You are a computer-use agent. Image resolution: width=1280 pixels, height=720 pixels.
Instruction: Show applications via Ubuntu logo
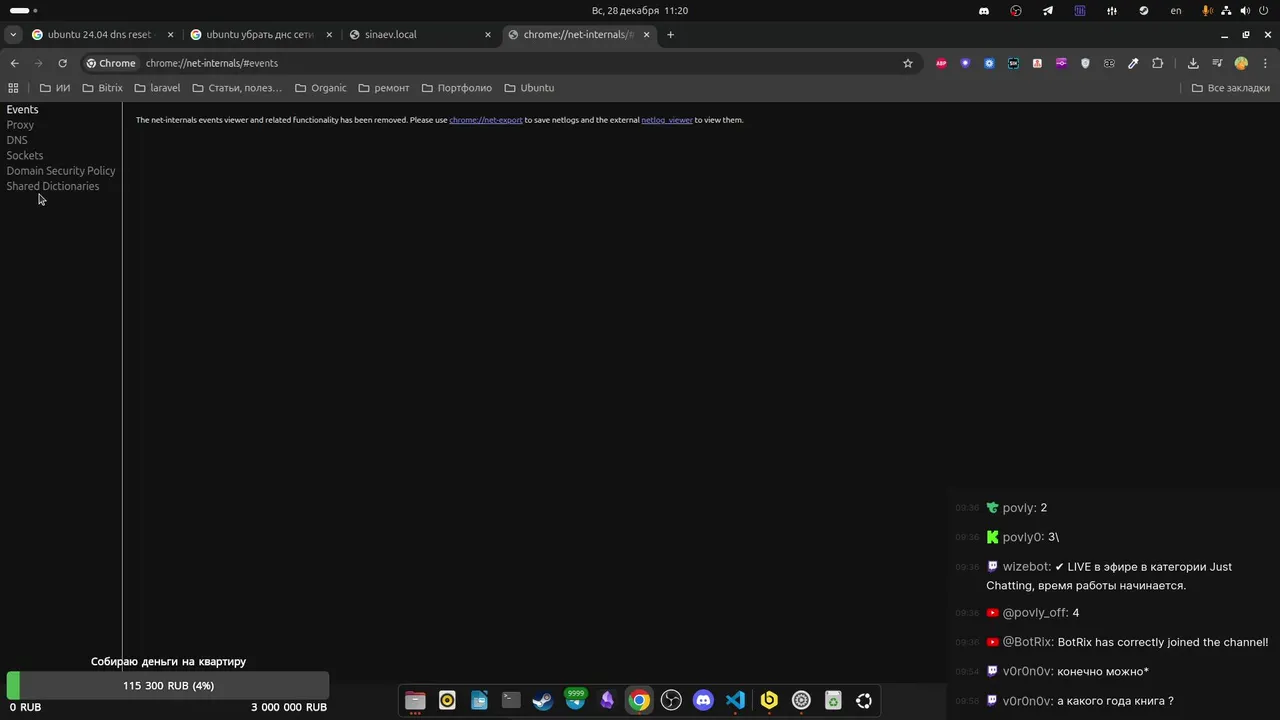(864, 700)
